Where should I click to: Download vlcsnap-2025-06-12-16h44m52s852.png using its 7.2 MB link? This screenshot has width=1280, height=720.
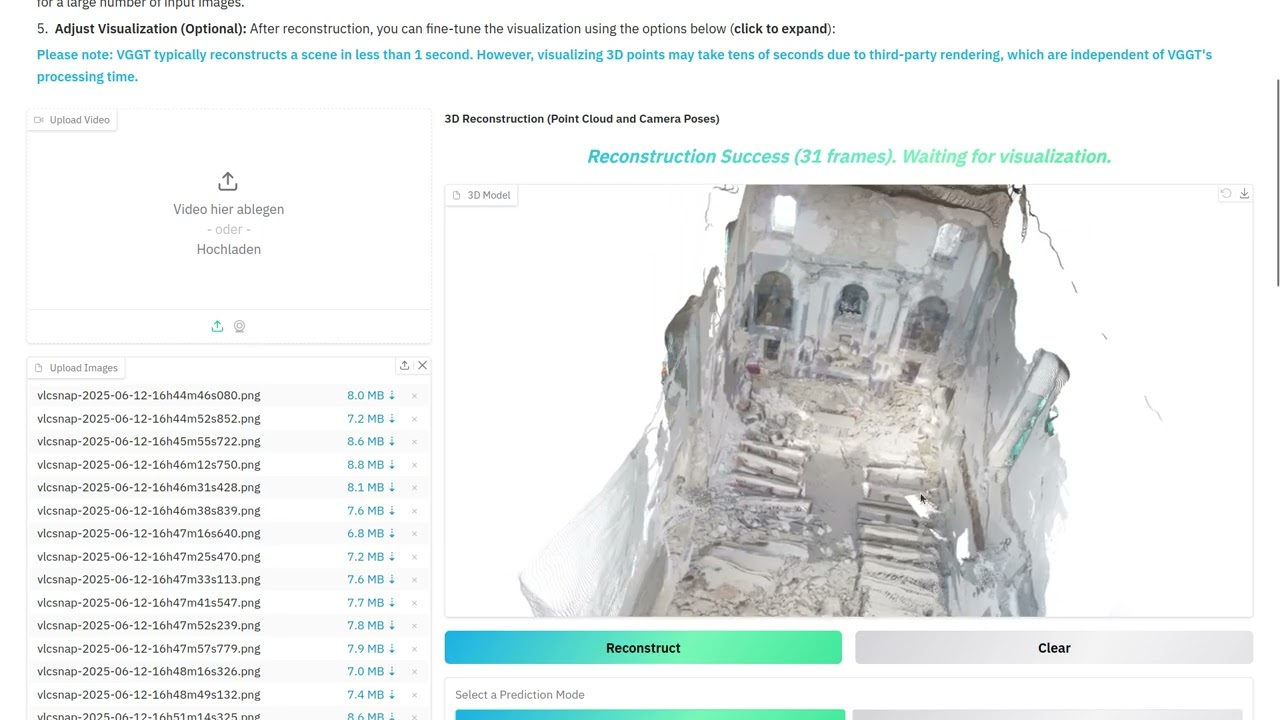click(x=371, y=418)
